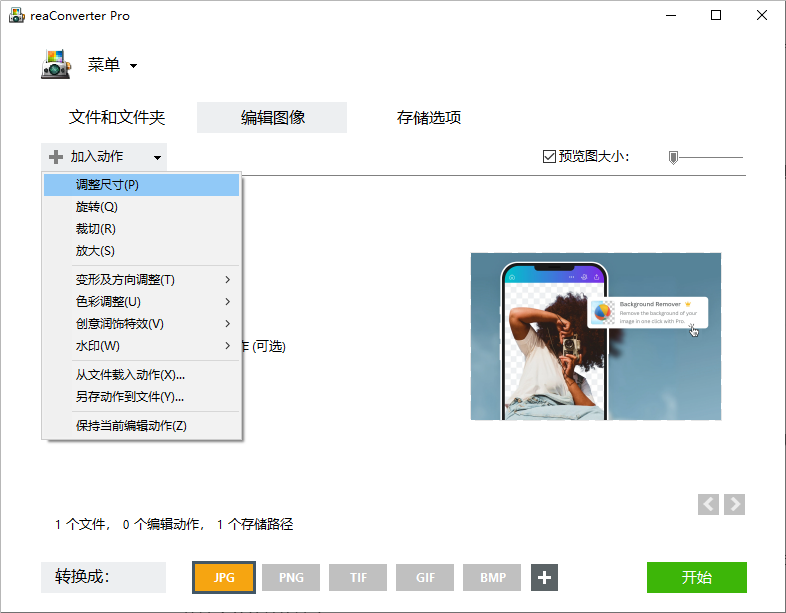Select TIF output format
The image size is (786, 613).
tap(358, 577)
